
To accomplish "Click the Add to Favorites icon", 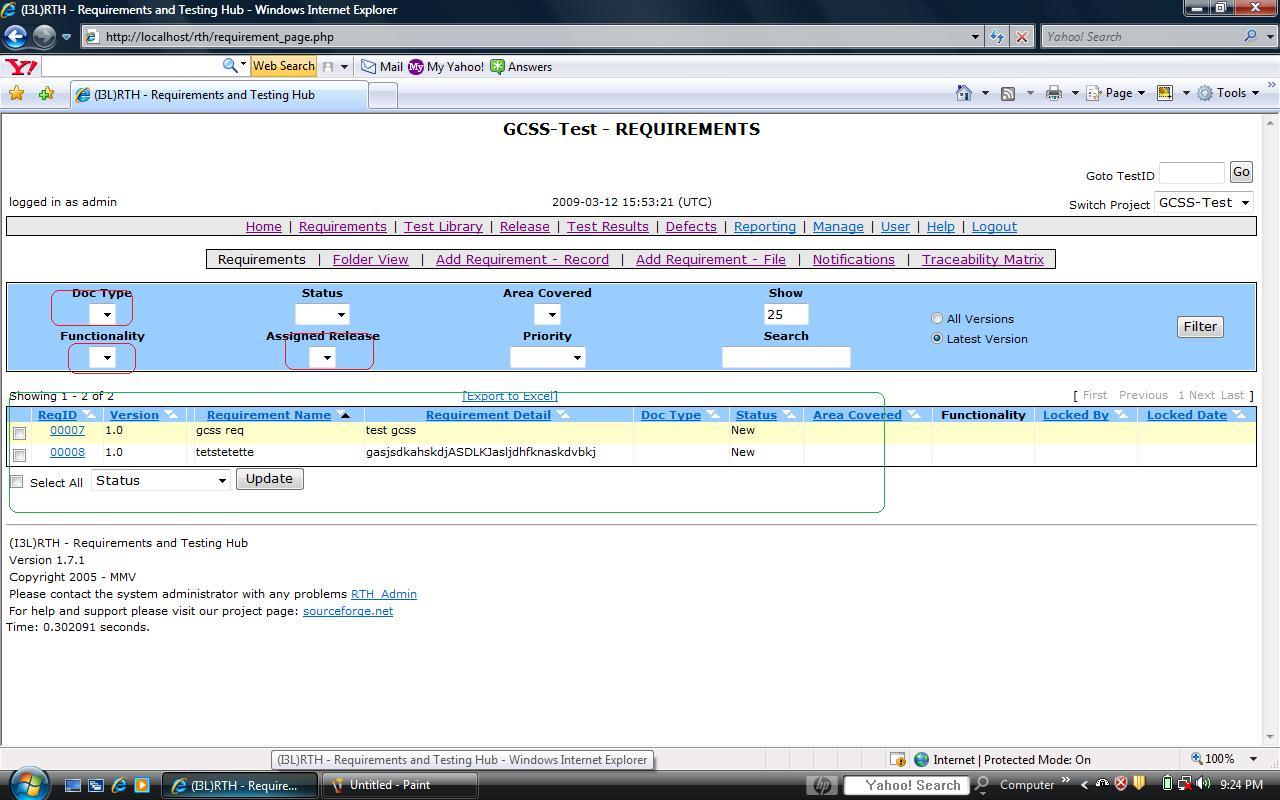I will click(46, 93).
